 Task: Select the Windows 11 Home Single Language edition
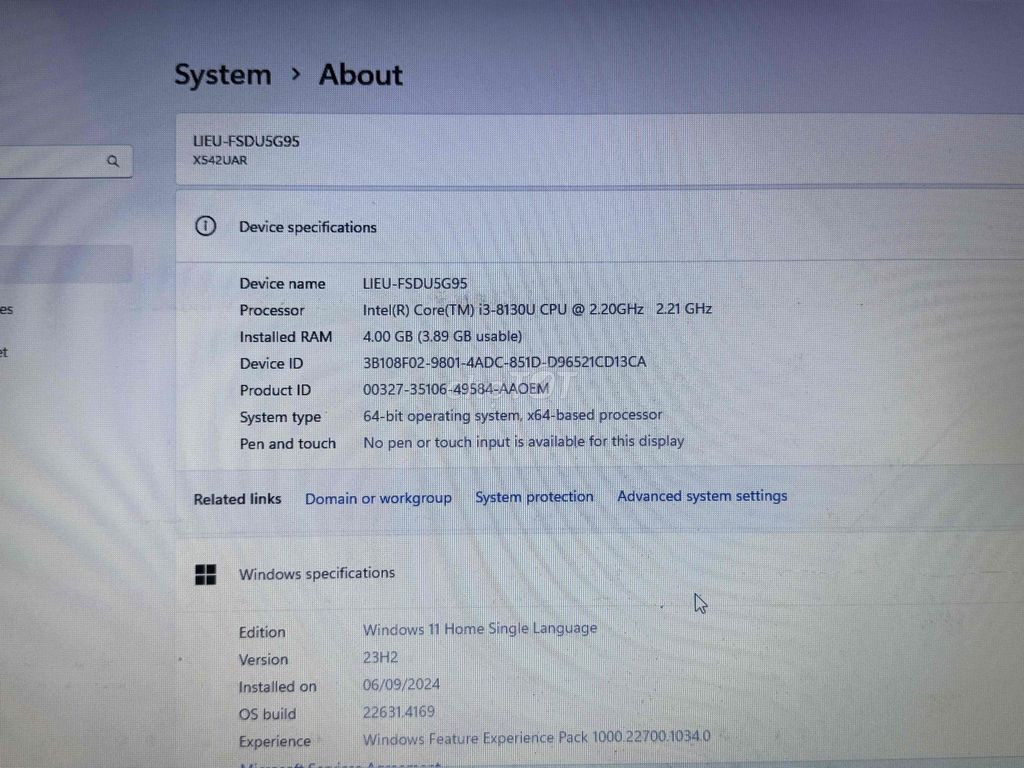pos(480,629)
